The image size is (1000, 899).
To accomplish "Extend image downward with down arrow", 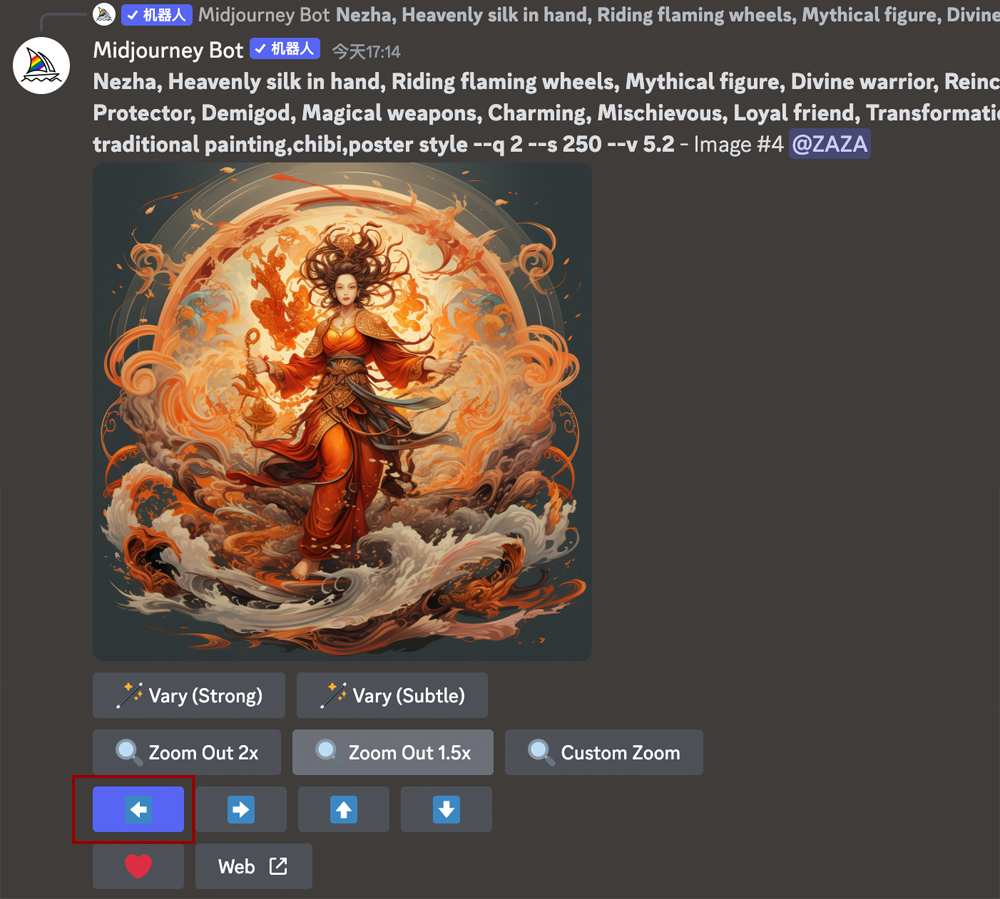I will coord(446,809).
